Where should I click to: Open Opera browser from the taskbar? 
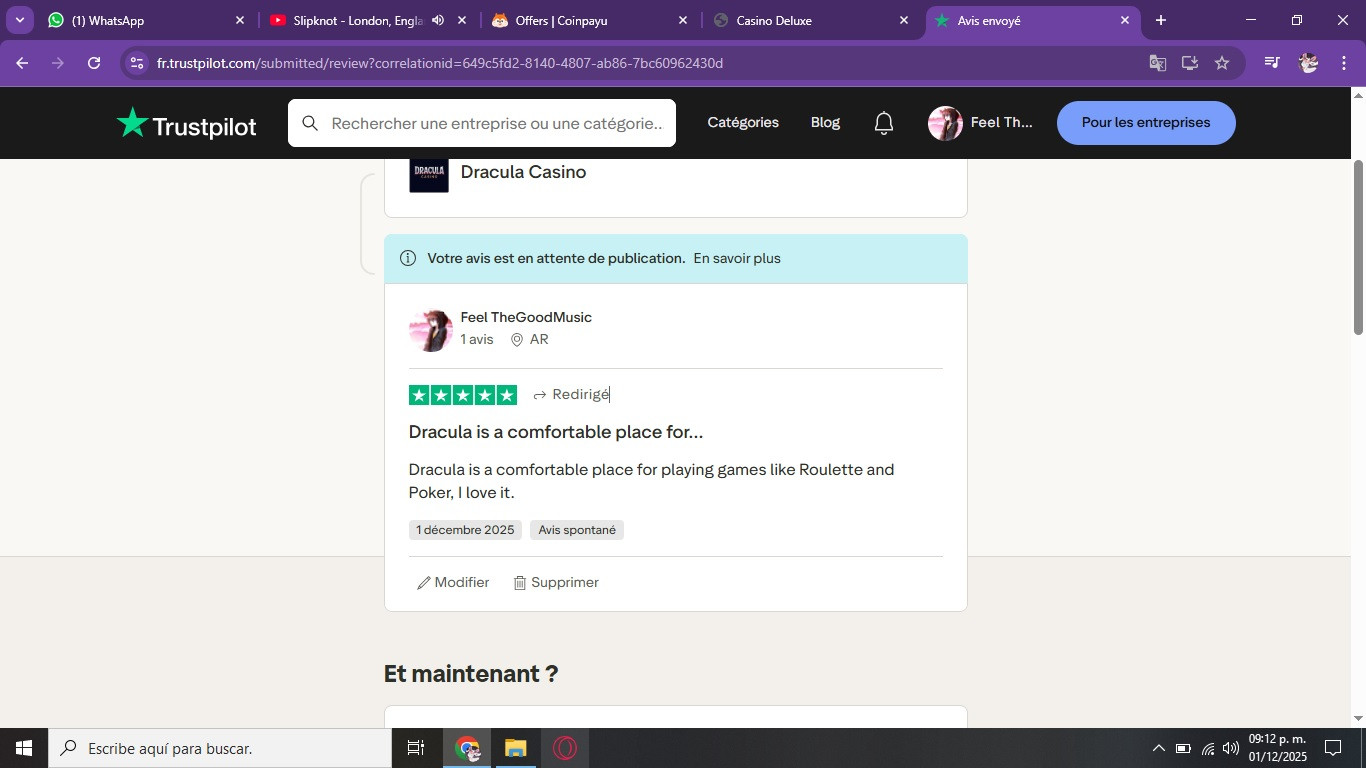[565, 748]
